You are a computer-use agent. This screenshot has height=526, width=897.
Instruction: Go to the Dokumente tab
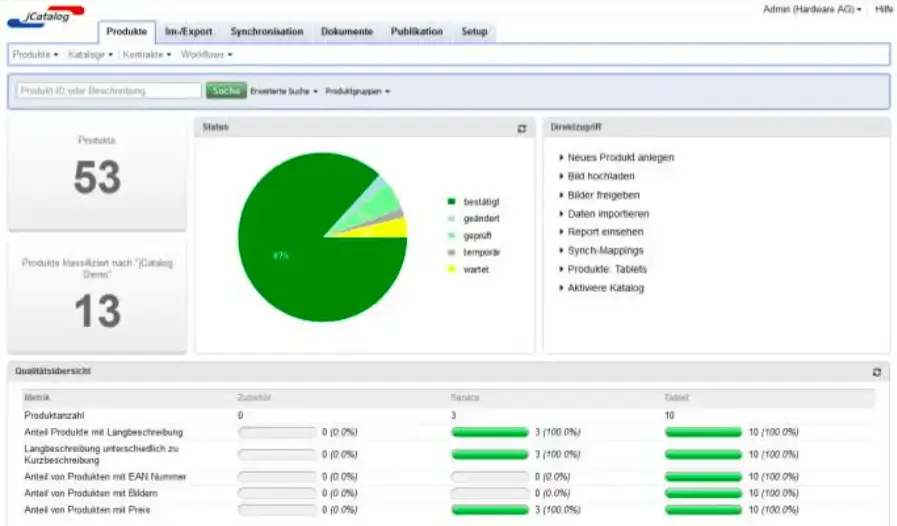[347, 31]
